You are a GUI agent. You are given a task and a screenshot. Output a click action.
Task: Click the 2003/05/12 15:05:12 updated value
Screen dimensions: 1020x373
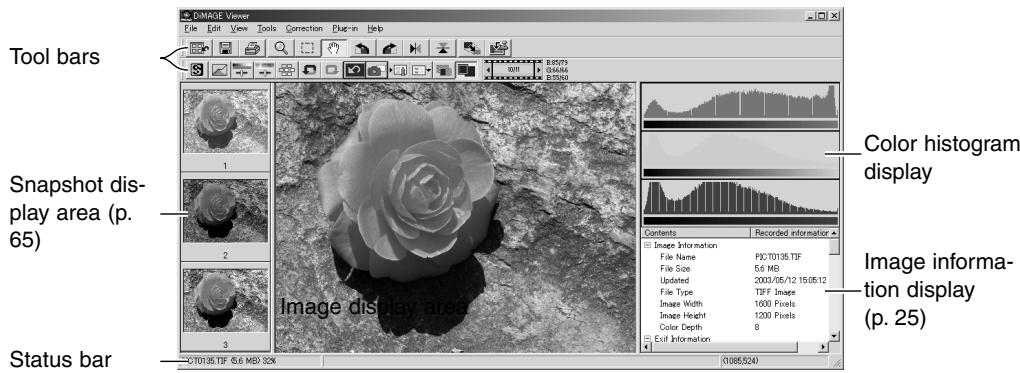click(791, 281)
